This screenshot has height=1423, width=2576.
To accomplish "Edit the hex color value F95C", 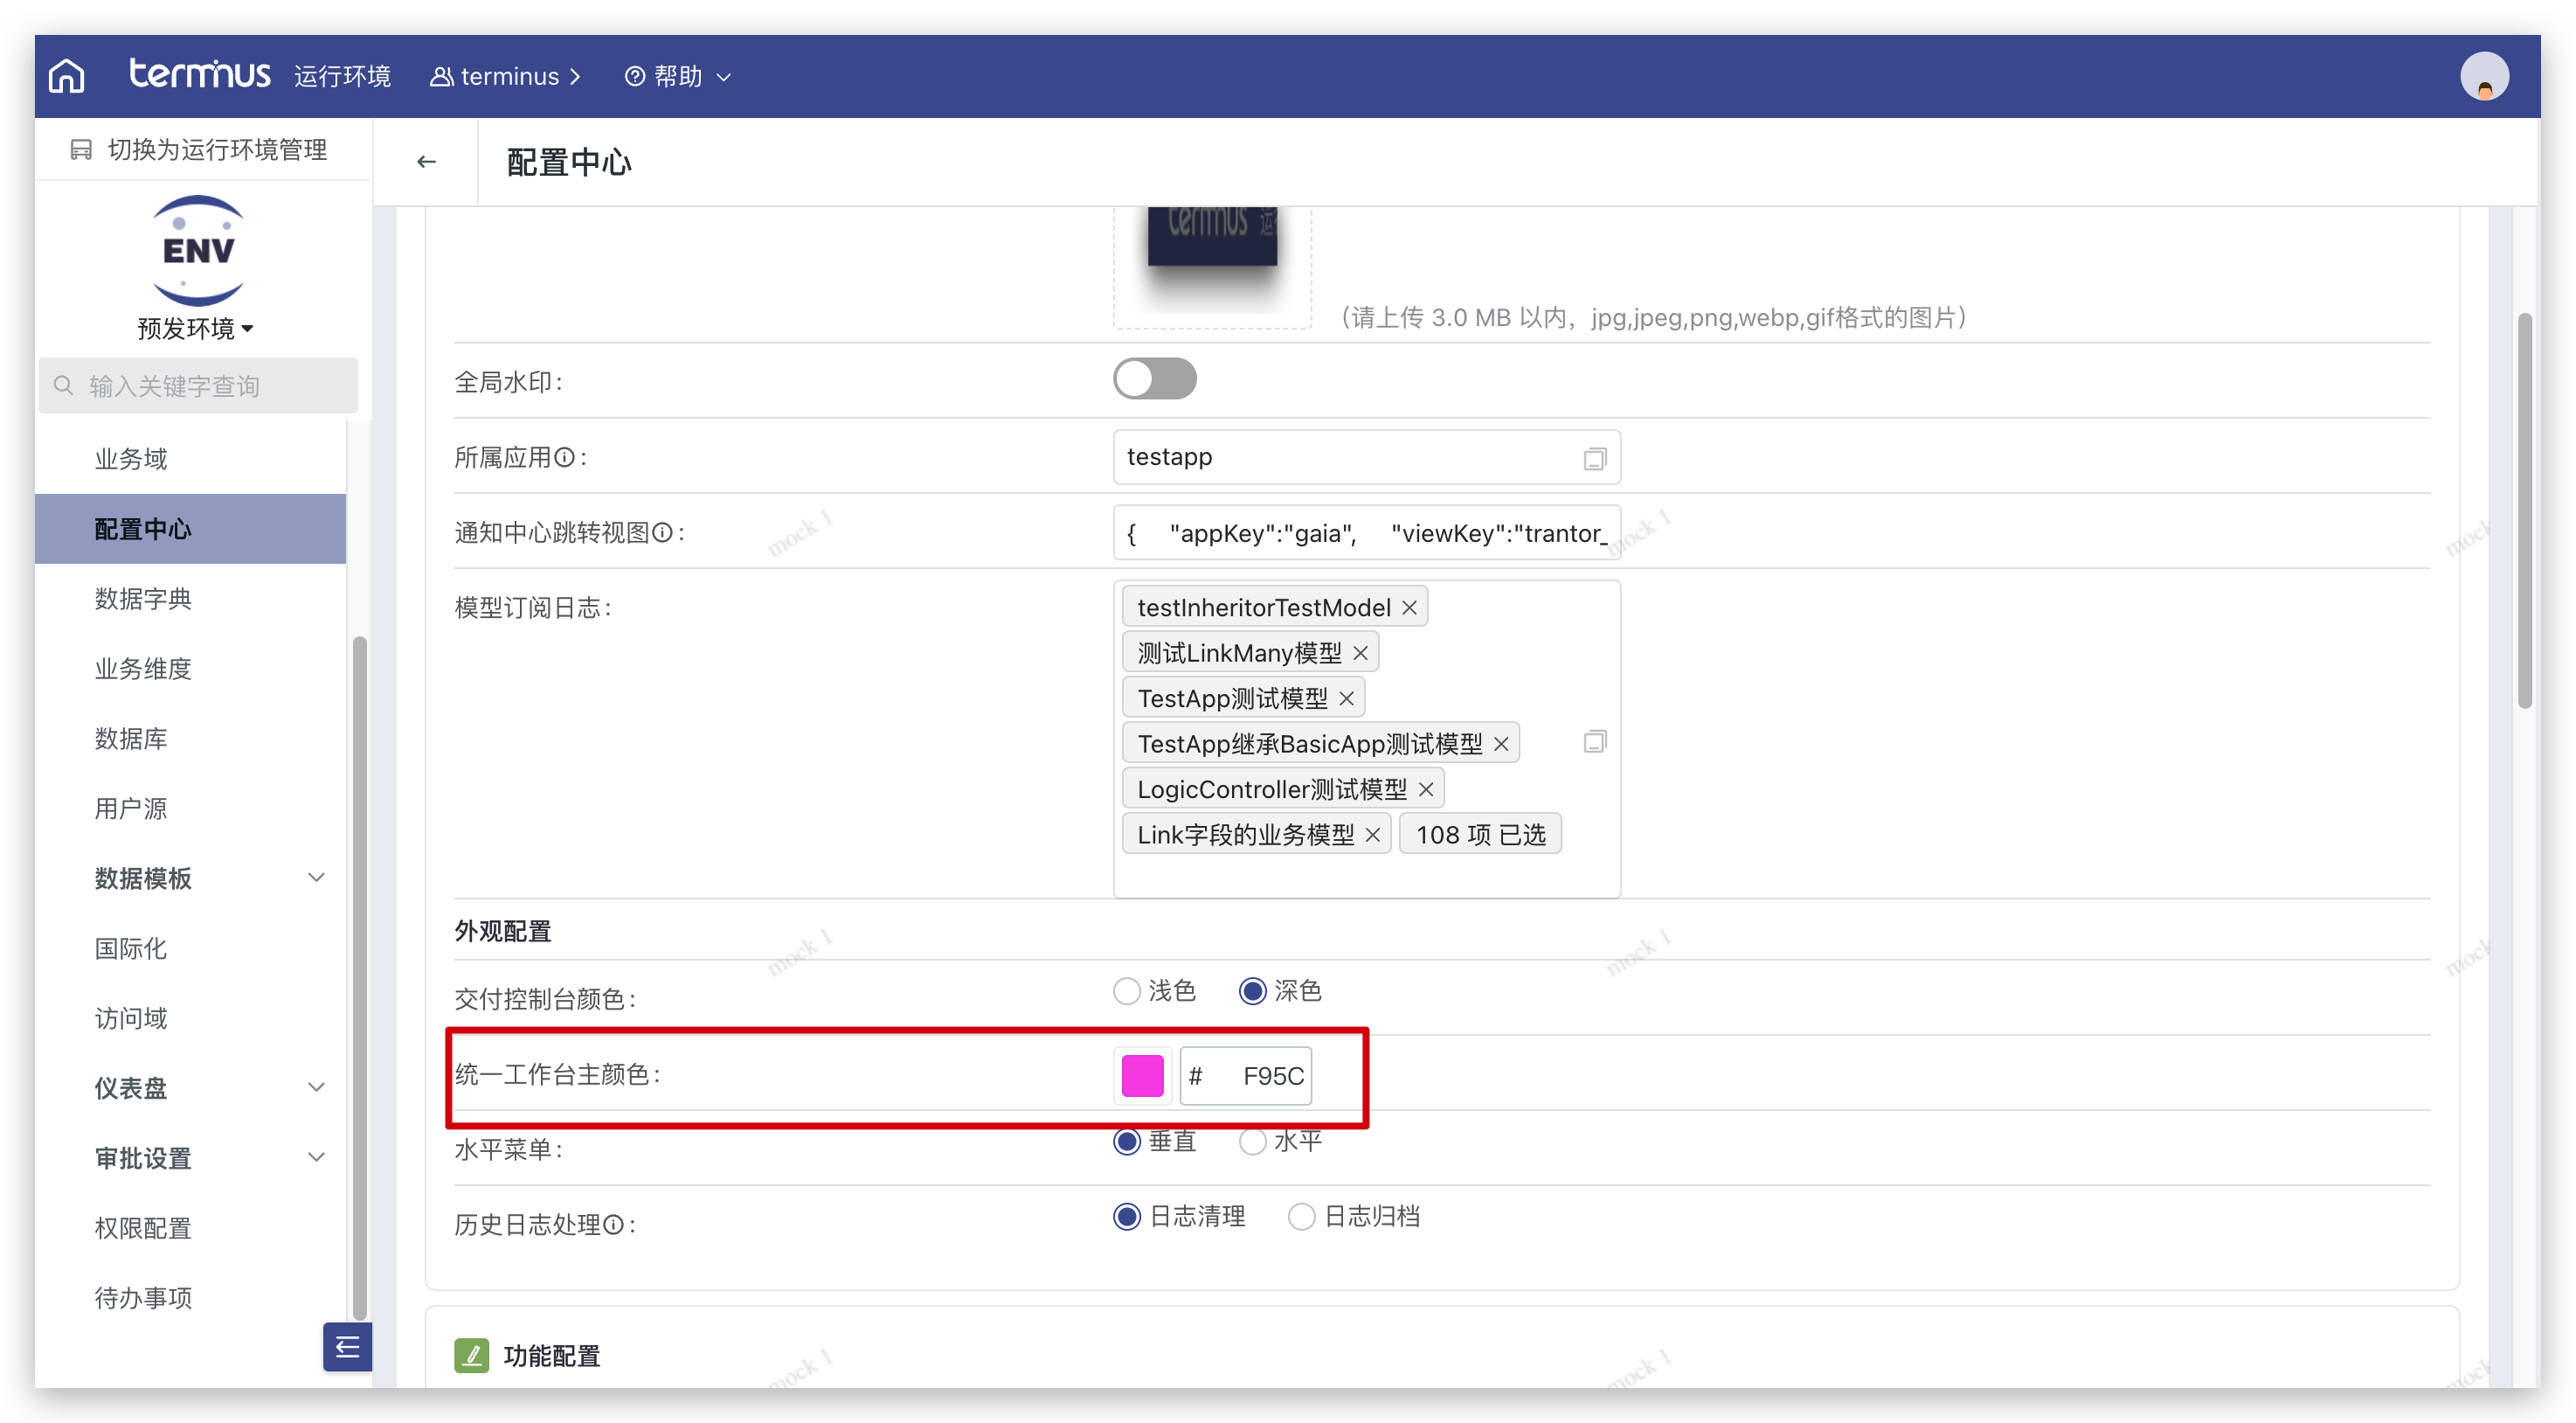I will pos(1245,1076).
